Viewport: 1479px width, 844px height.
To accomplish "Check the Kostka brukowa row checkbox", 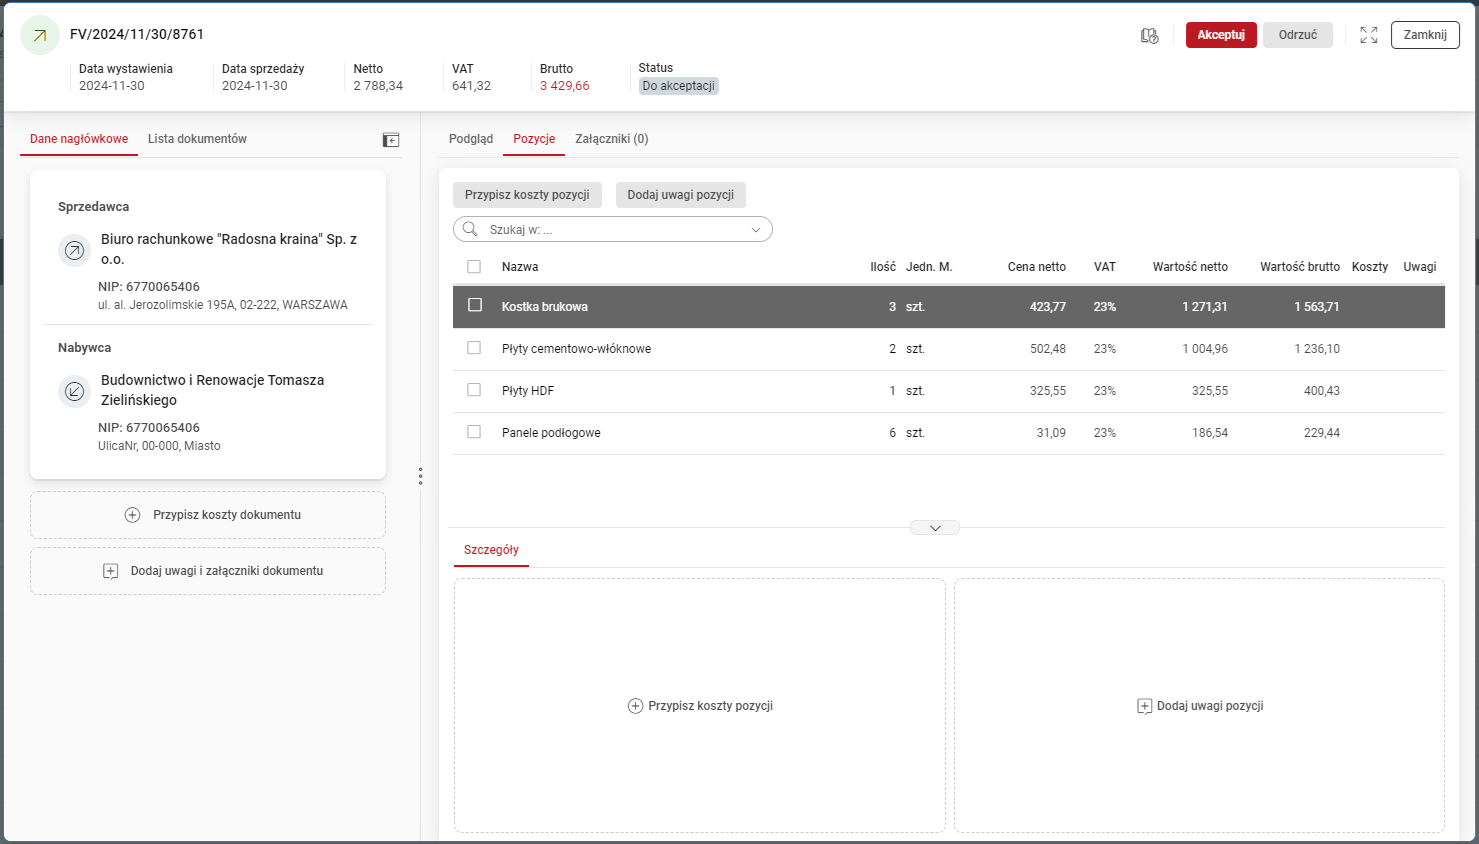I will pos(475,305).
